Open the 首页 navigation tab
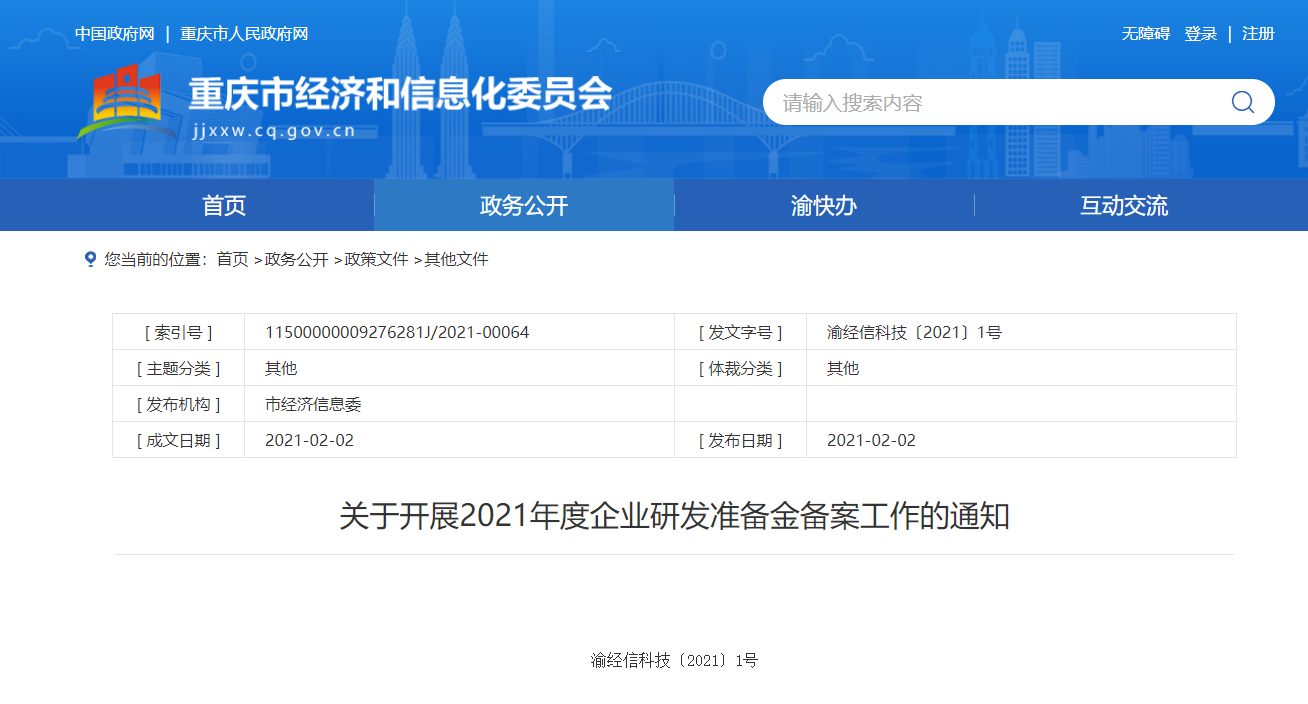Image resolution: width=1308 pixels, height=704 pixels. click(x=224, y=206)
